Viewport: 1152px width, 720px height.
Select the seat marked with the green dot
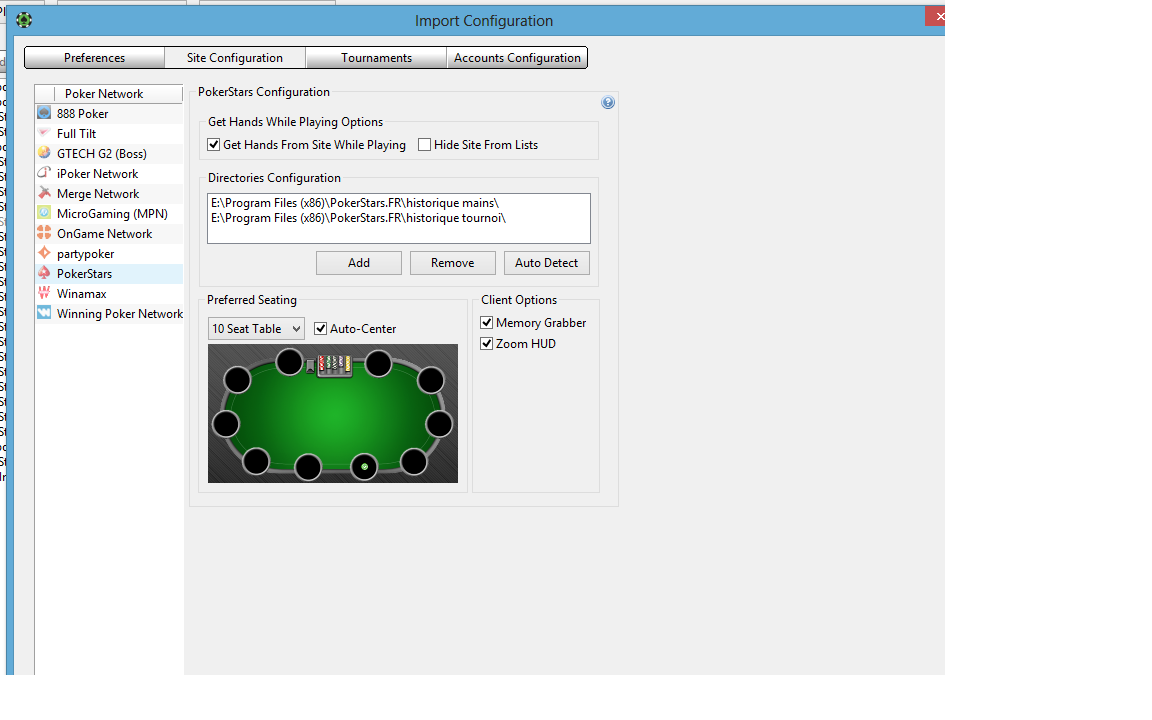click(x=364, y=467)
